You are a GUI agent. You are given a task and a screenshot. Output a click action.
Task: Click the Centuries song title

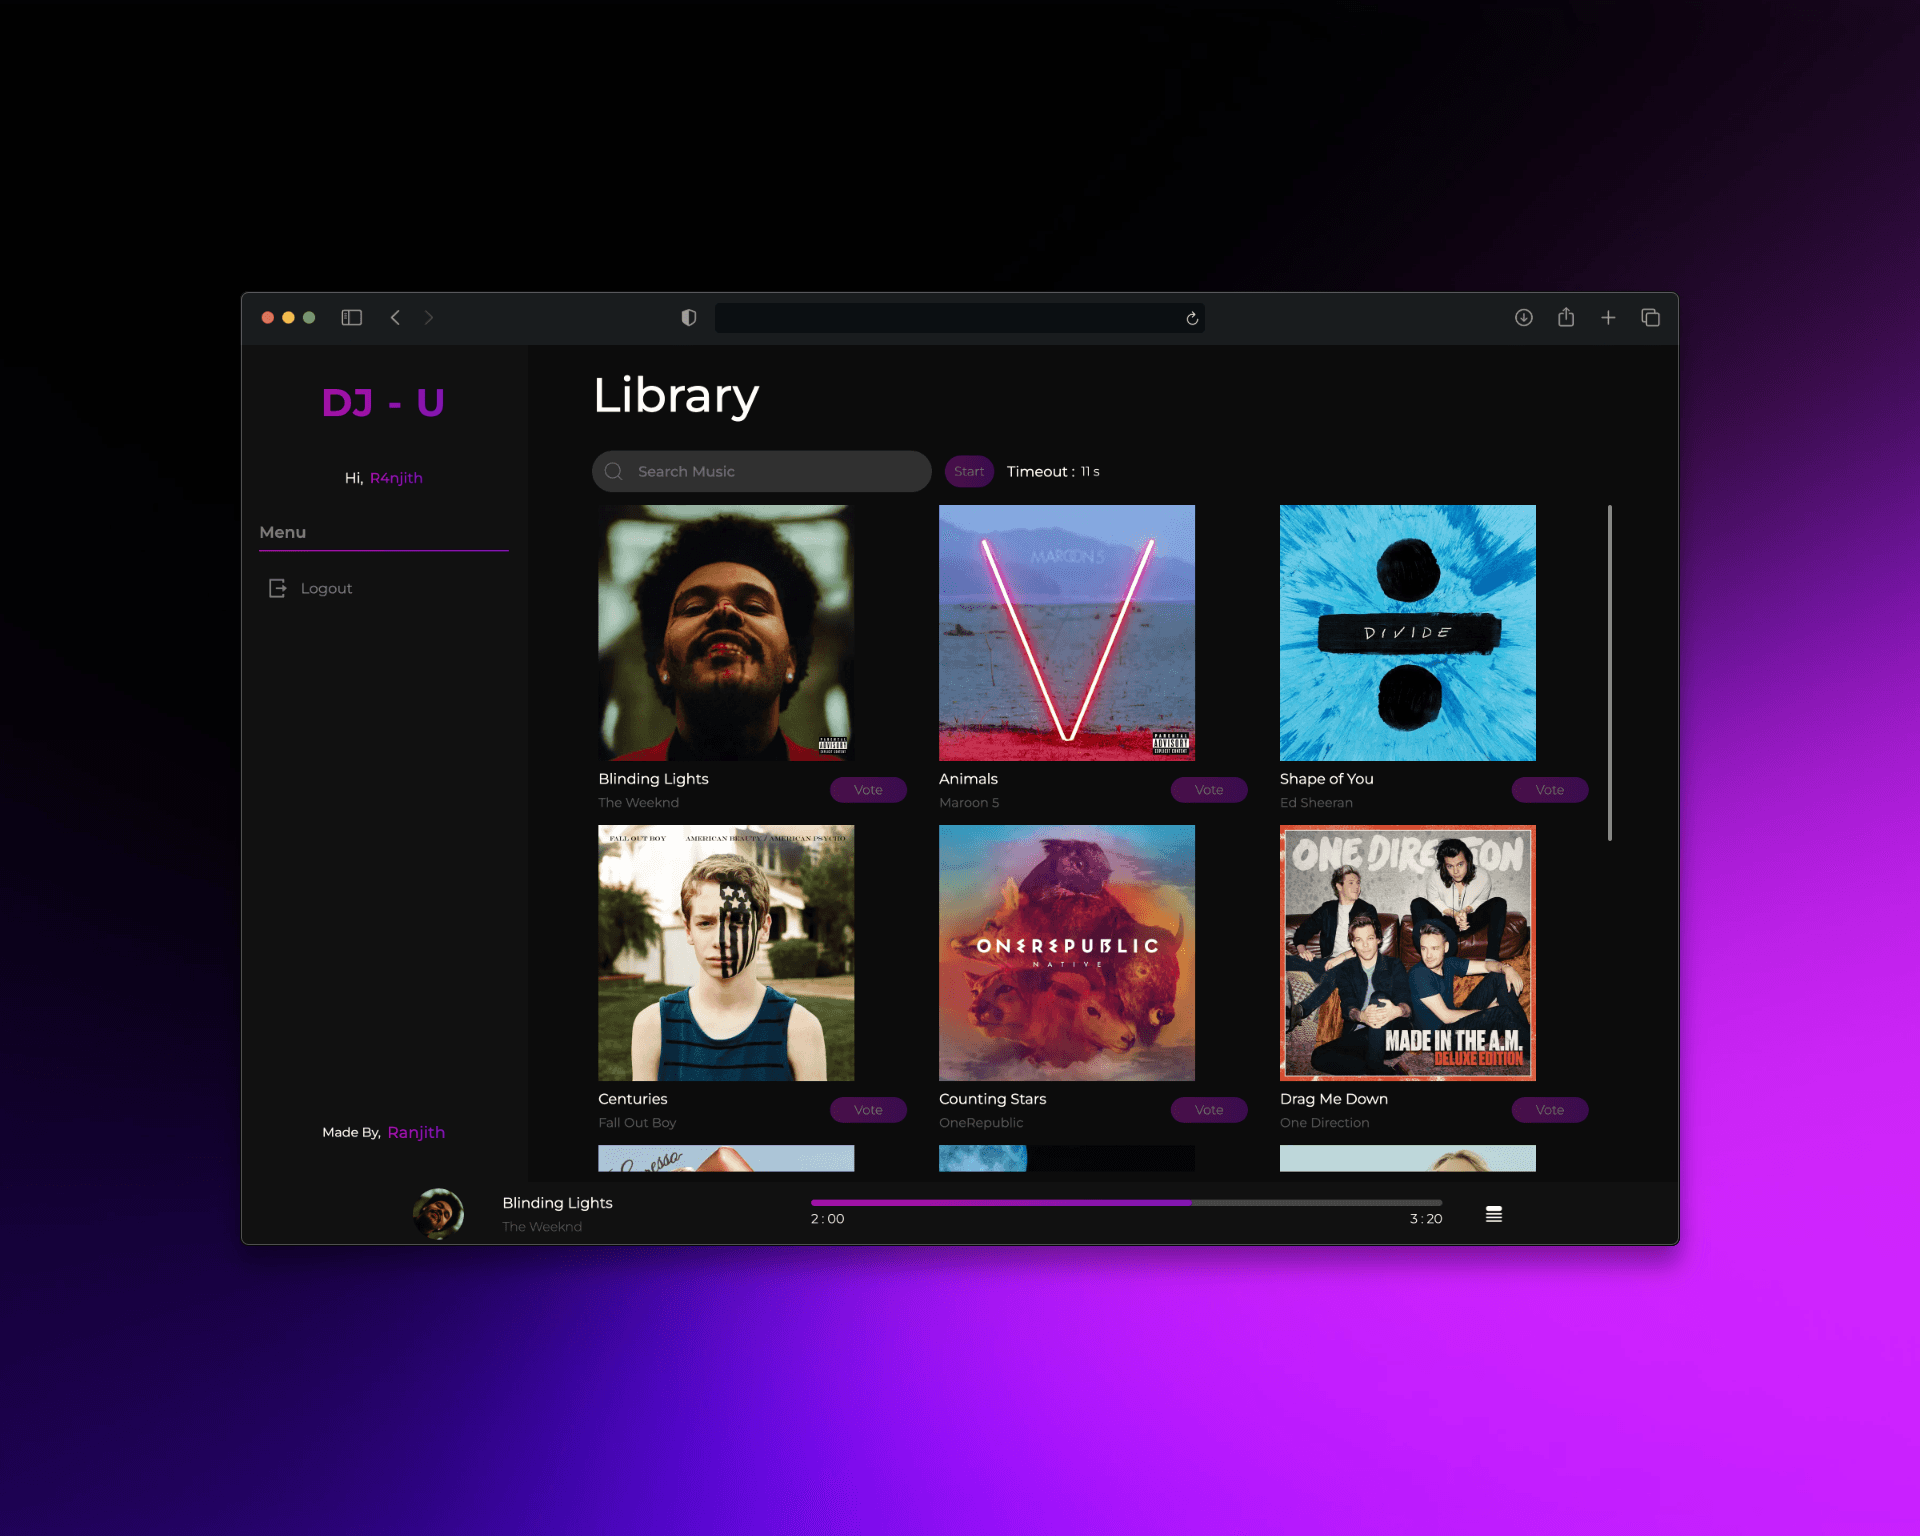632,1099
